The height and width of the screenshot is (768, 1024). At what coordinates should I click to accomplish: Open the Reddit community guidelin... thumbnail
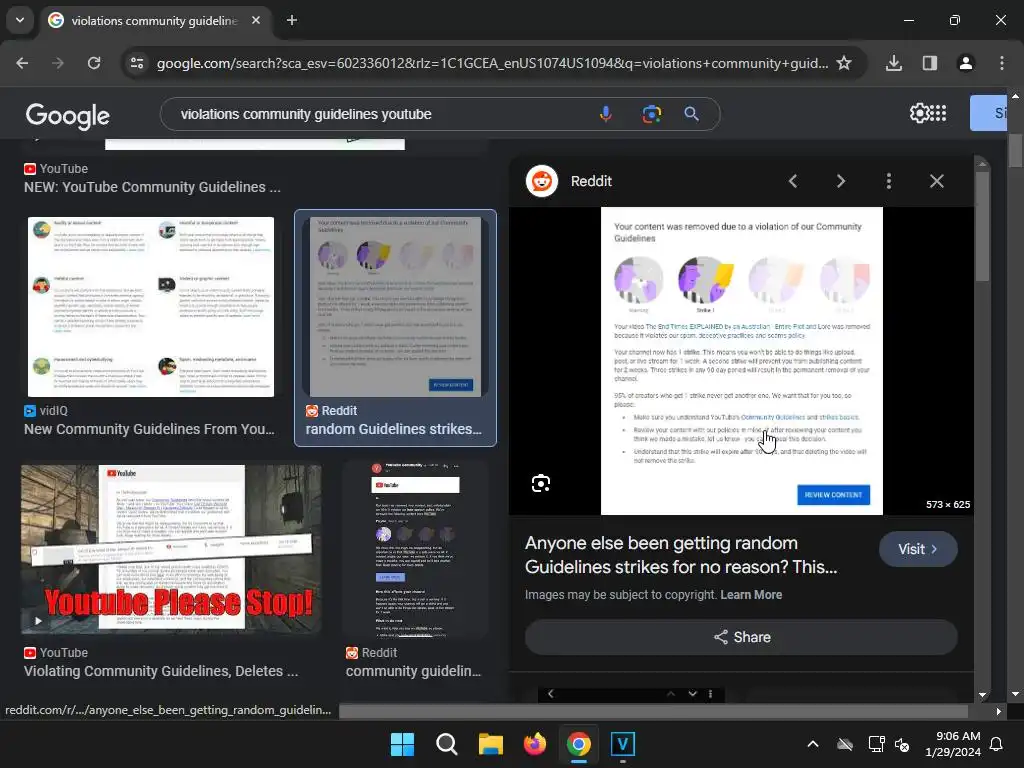415,549
